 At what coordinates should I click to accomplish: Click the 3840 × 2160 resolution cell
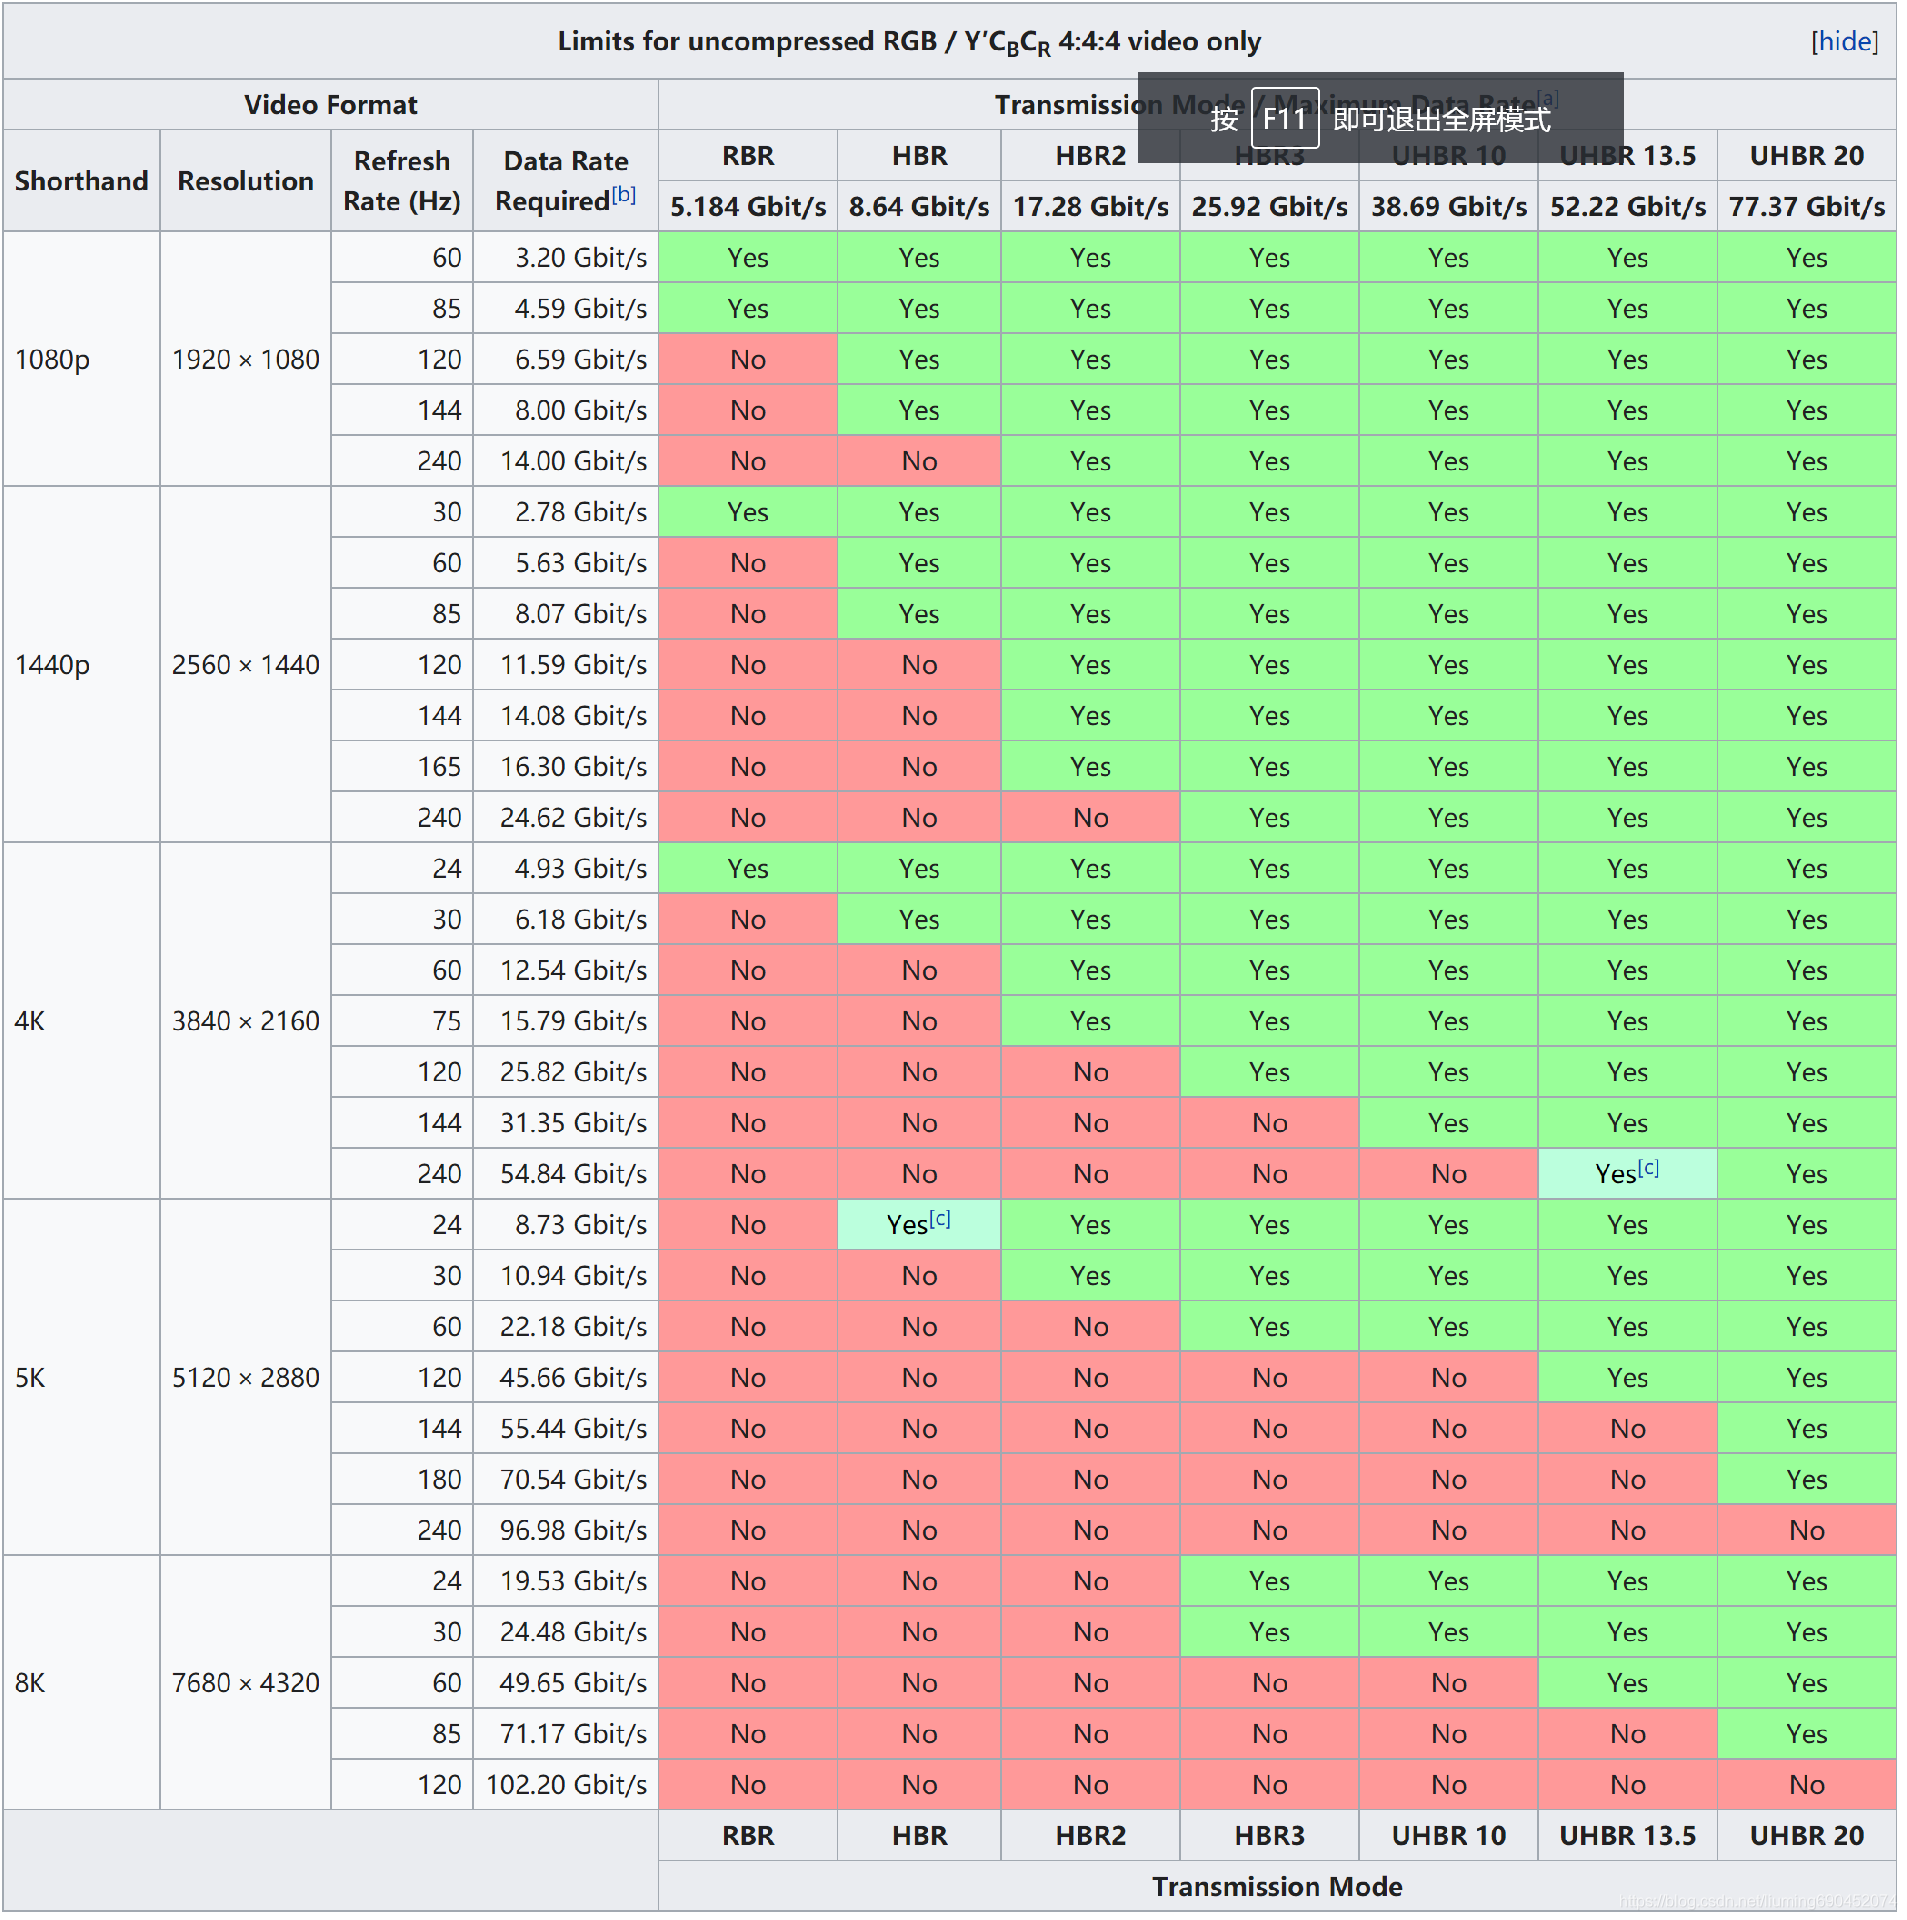click(x=245, y=1020)
